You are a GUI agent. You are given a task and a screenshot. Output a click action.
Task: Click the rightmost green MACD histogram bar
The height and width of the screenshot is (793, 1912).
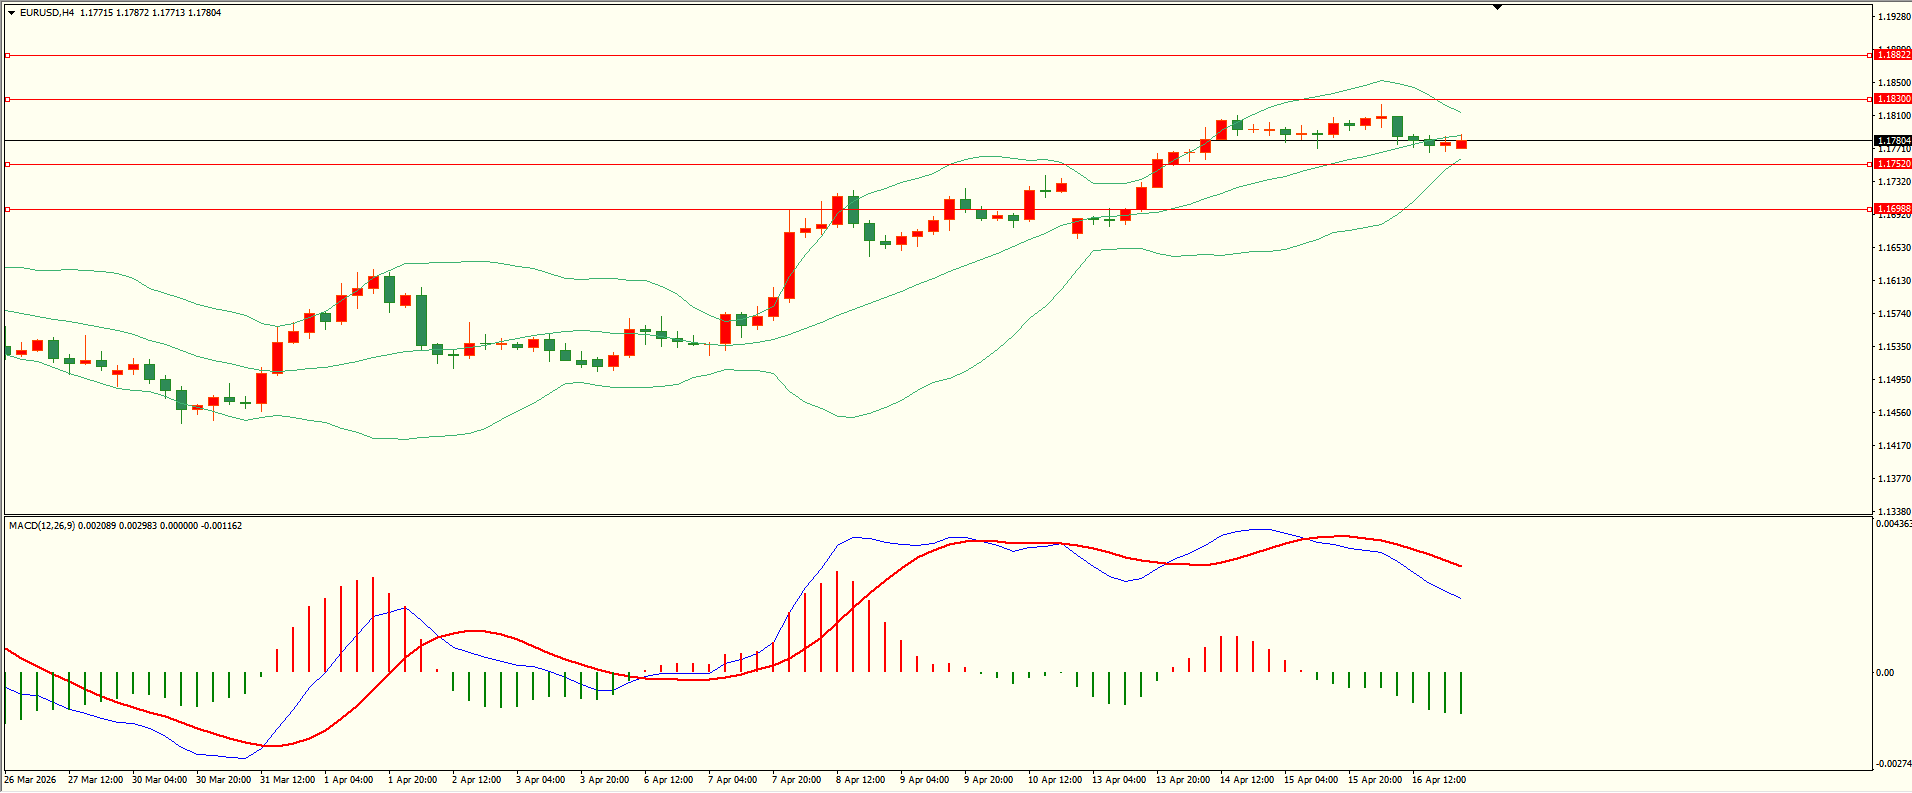(1461, 692)
